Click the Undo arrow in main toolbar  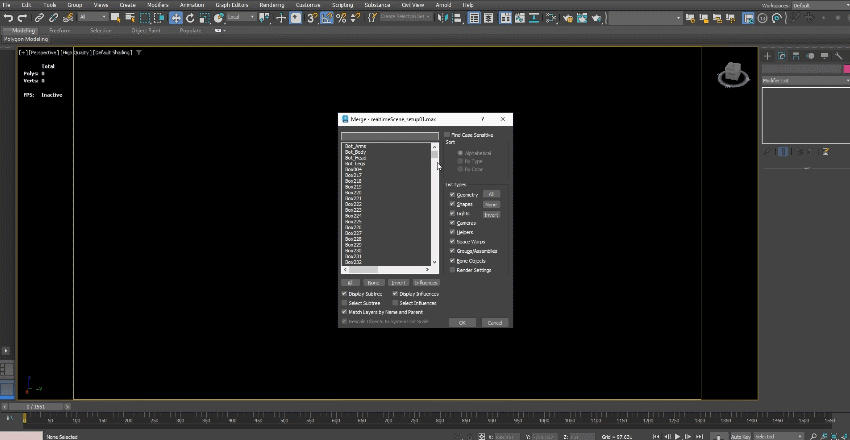pyautogui.click(x=8, y=18)
